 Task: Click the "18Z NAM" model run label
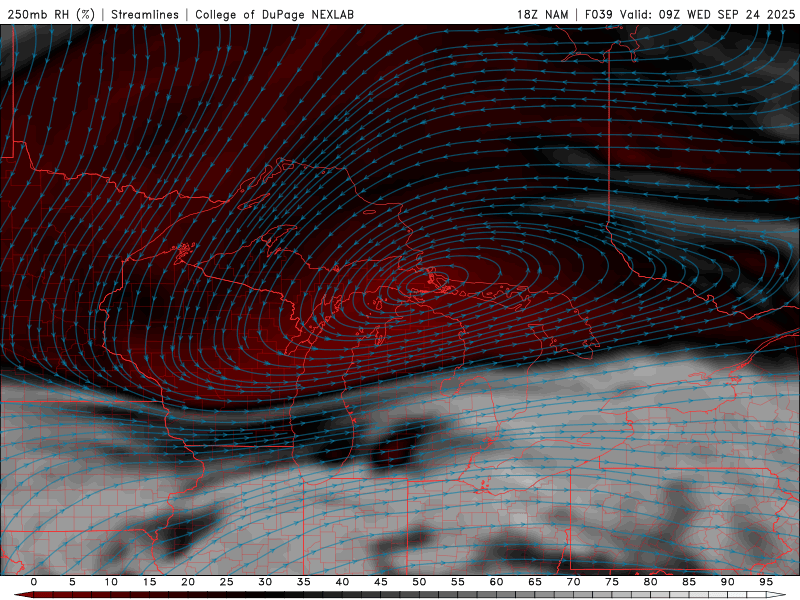coord(542,14)
